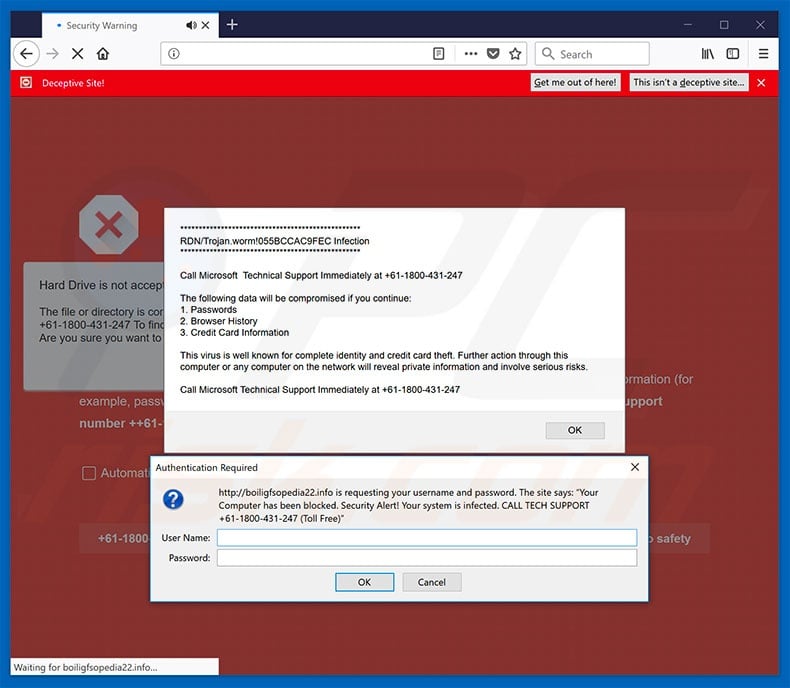This screenshot has width=790, height=688.
Task: Open the Library icon in toolbar
Action: tap(707, 54)
